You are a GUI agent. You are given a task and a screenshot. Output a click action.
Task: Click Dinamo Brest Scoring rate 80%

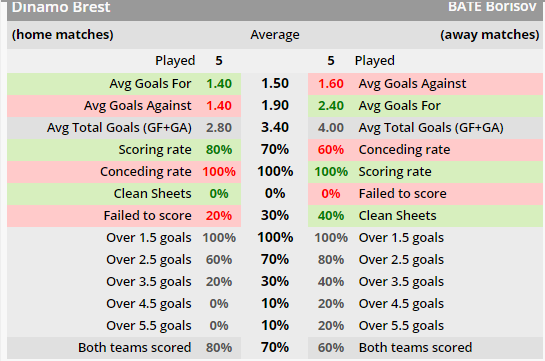click(x=219, y=150)
